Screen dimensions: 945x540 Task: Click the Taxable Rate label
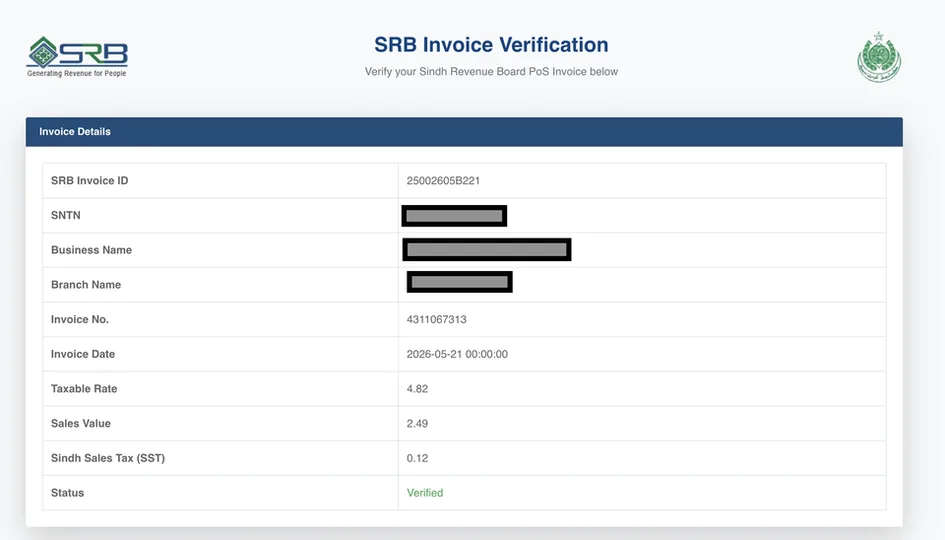(x=84, y=389)
